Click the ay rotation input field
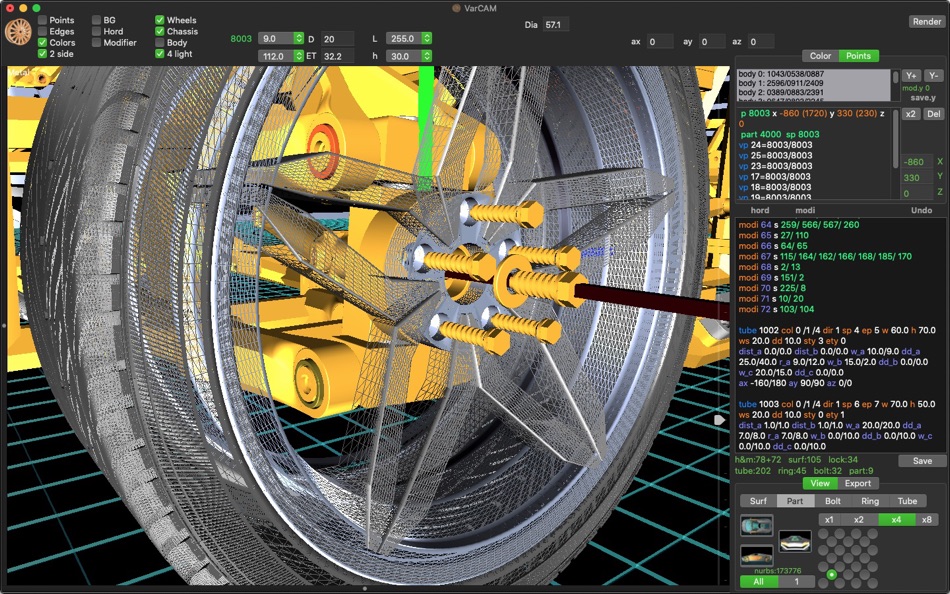Image resolution: width=950 pixels, height=594 pixels. click(712, 42)
